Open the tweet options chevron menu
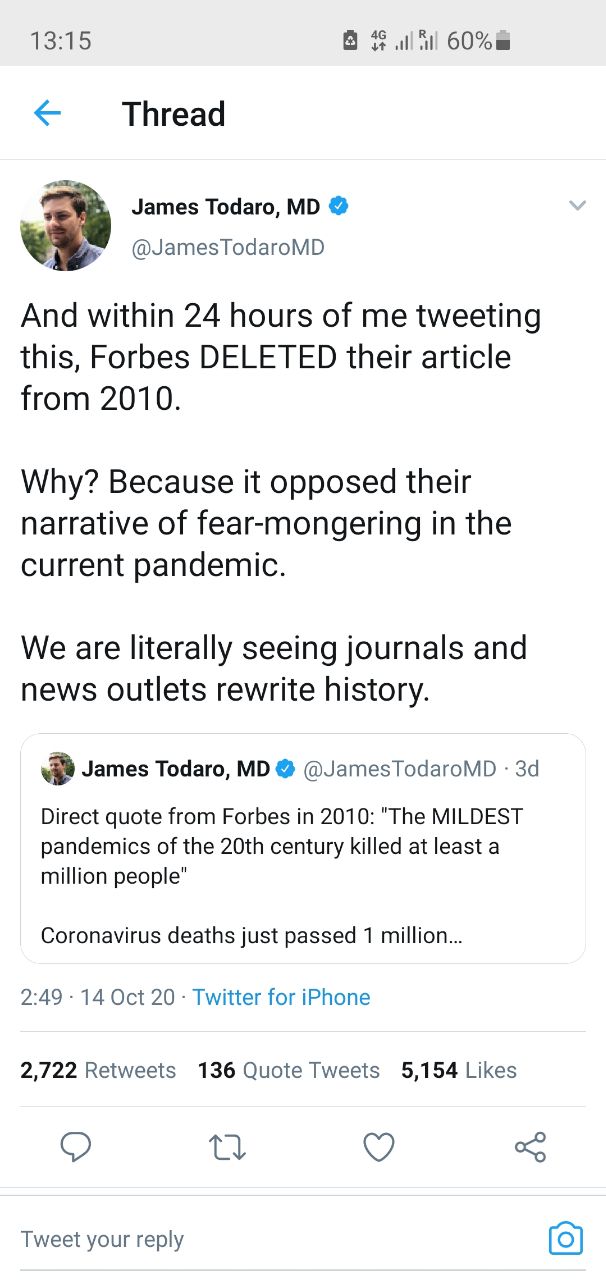 pyautogui.click(x=576, y=206)
